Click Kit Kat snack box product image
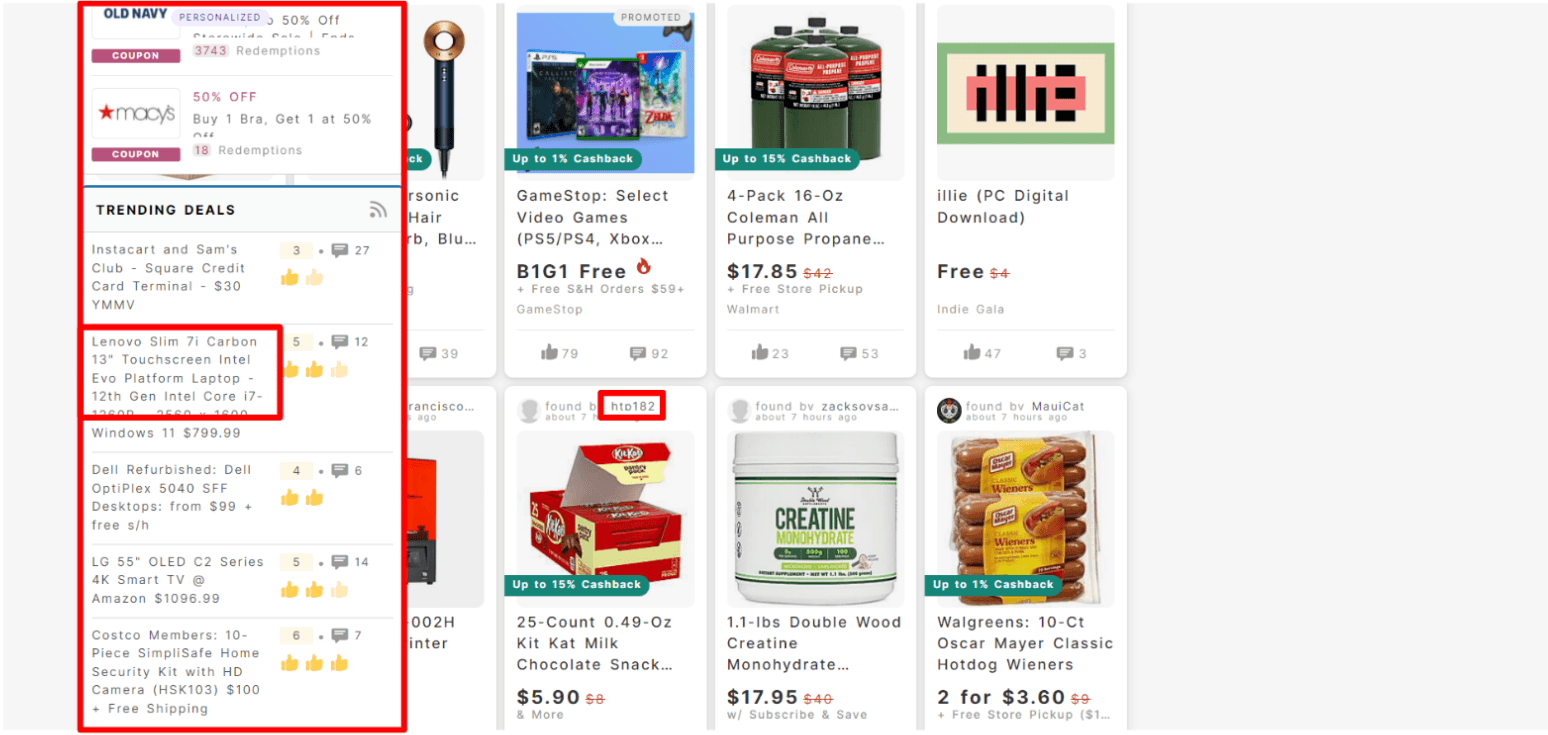 (605, 519)
